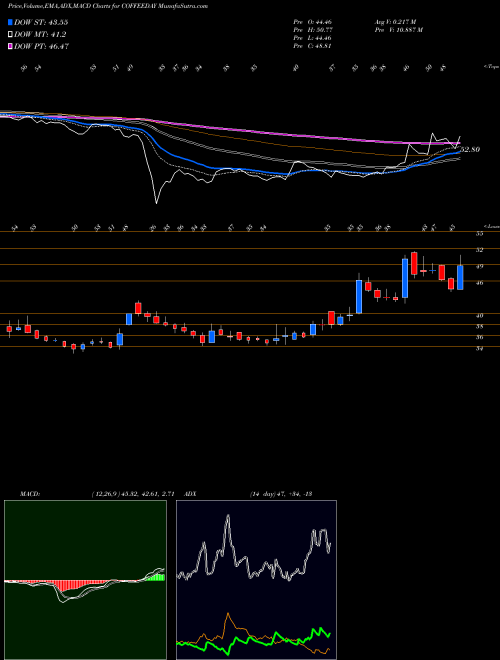500x660 pixels.
Task: Click the blue DOW ST legend swatch
Action: pos(11,22)
